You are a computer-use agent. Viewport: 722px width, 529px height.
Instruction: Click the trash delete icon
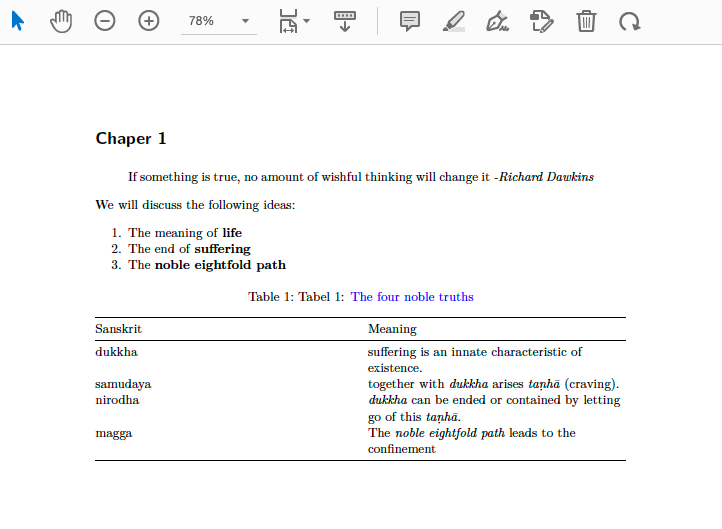586,21
